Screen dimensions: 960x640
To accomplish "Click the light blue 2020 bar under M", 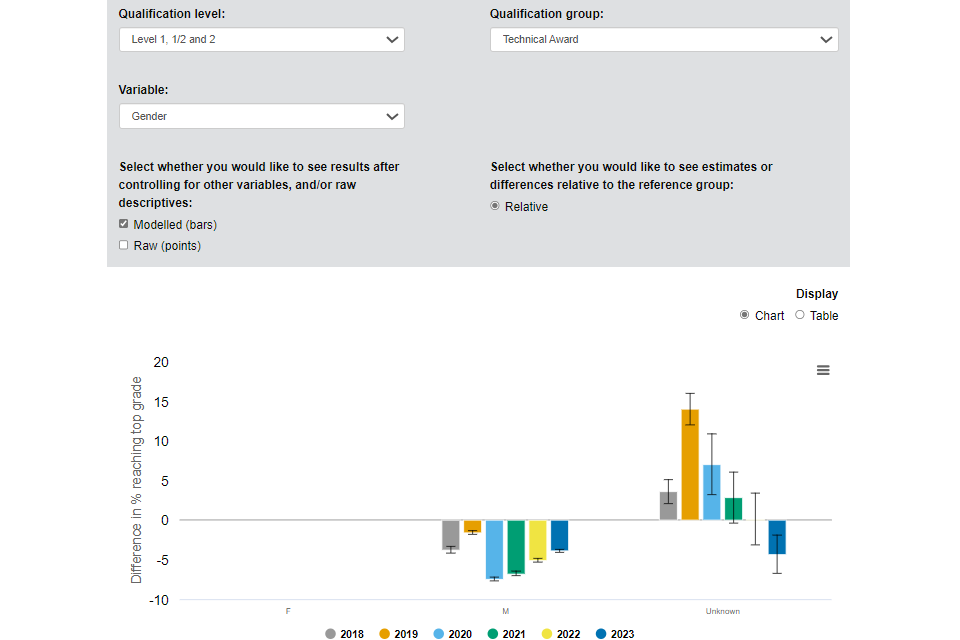I will pos(494,549).
